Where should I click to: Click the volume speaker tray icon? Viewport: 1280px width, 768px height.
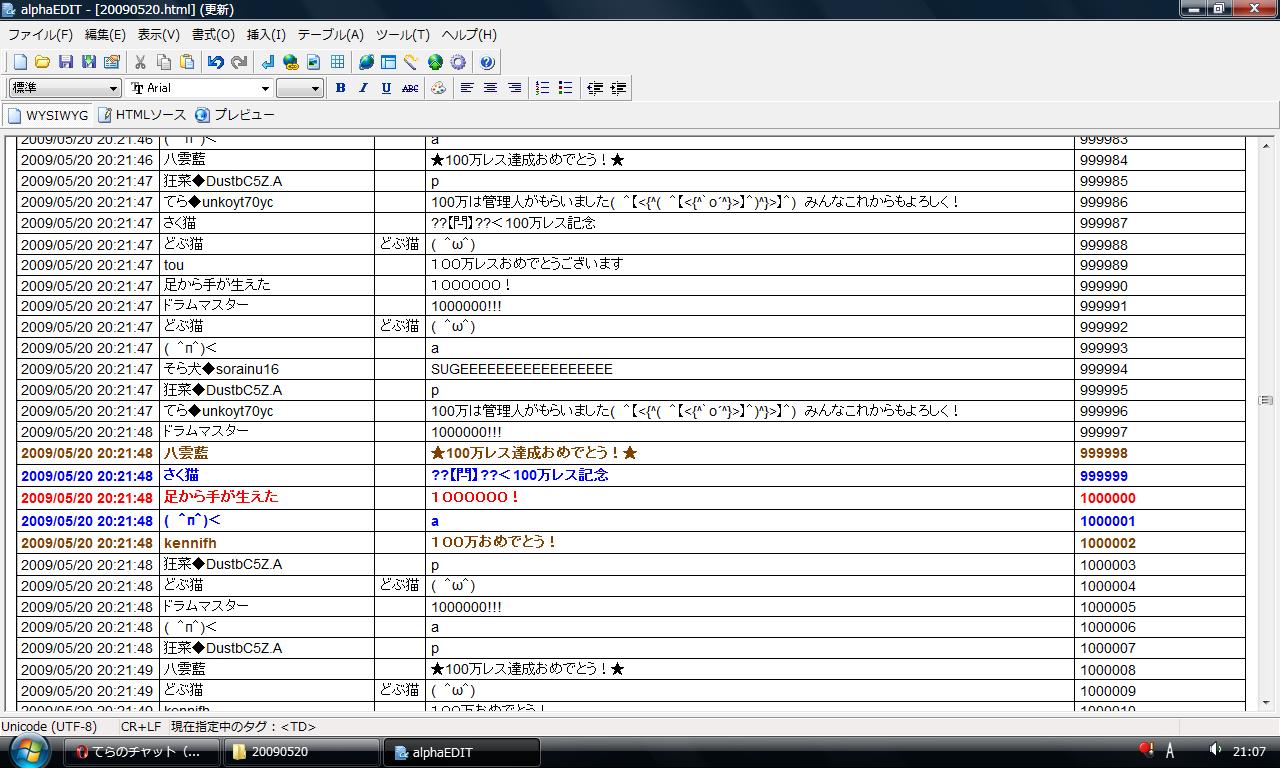[x=1215, y=750]
